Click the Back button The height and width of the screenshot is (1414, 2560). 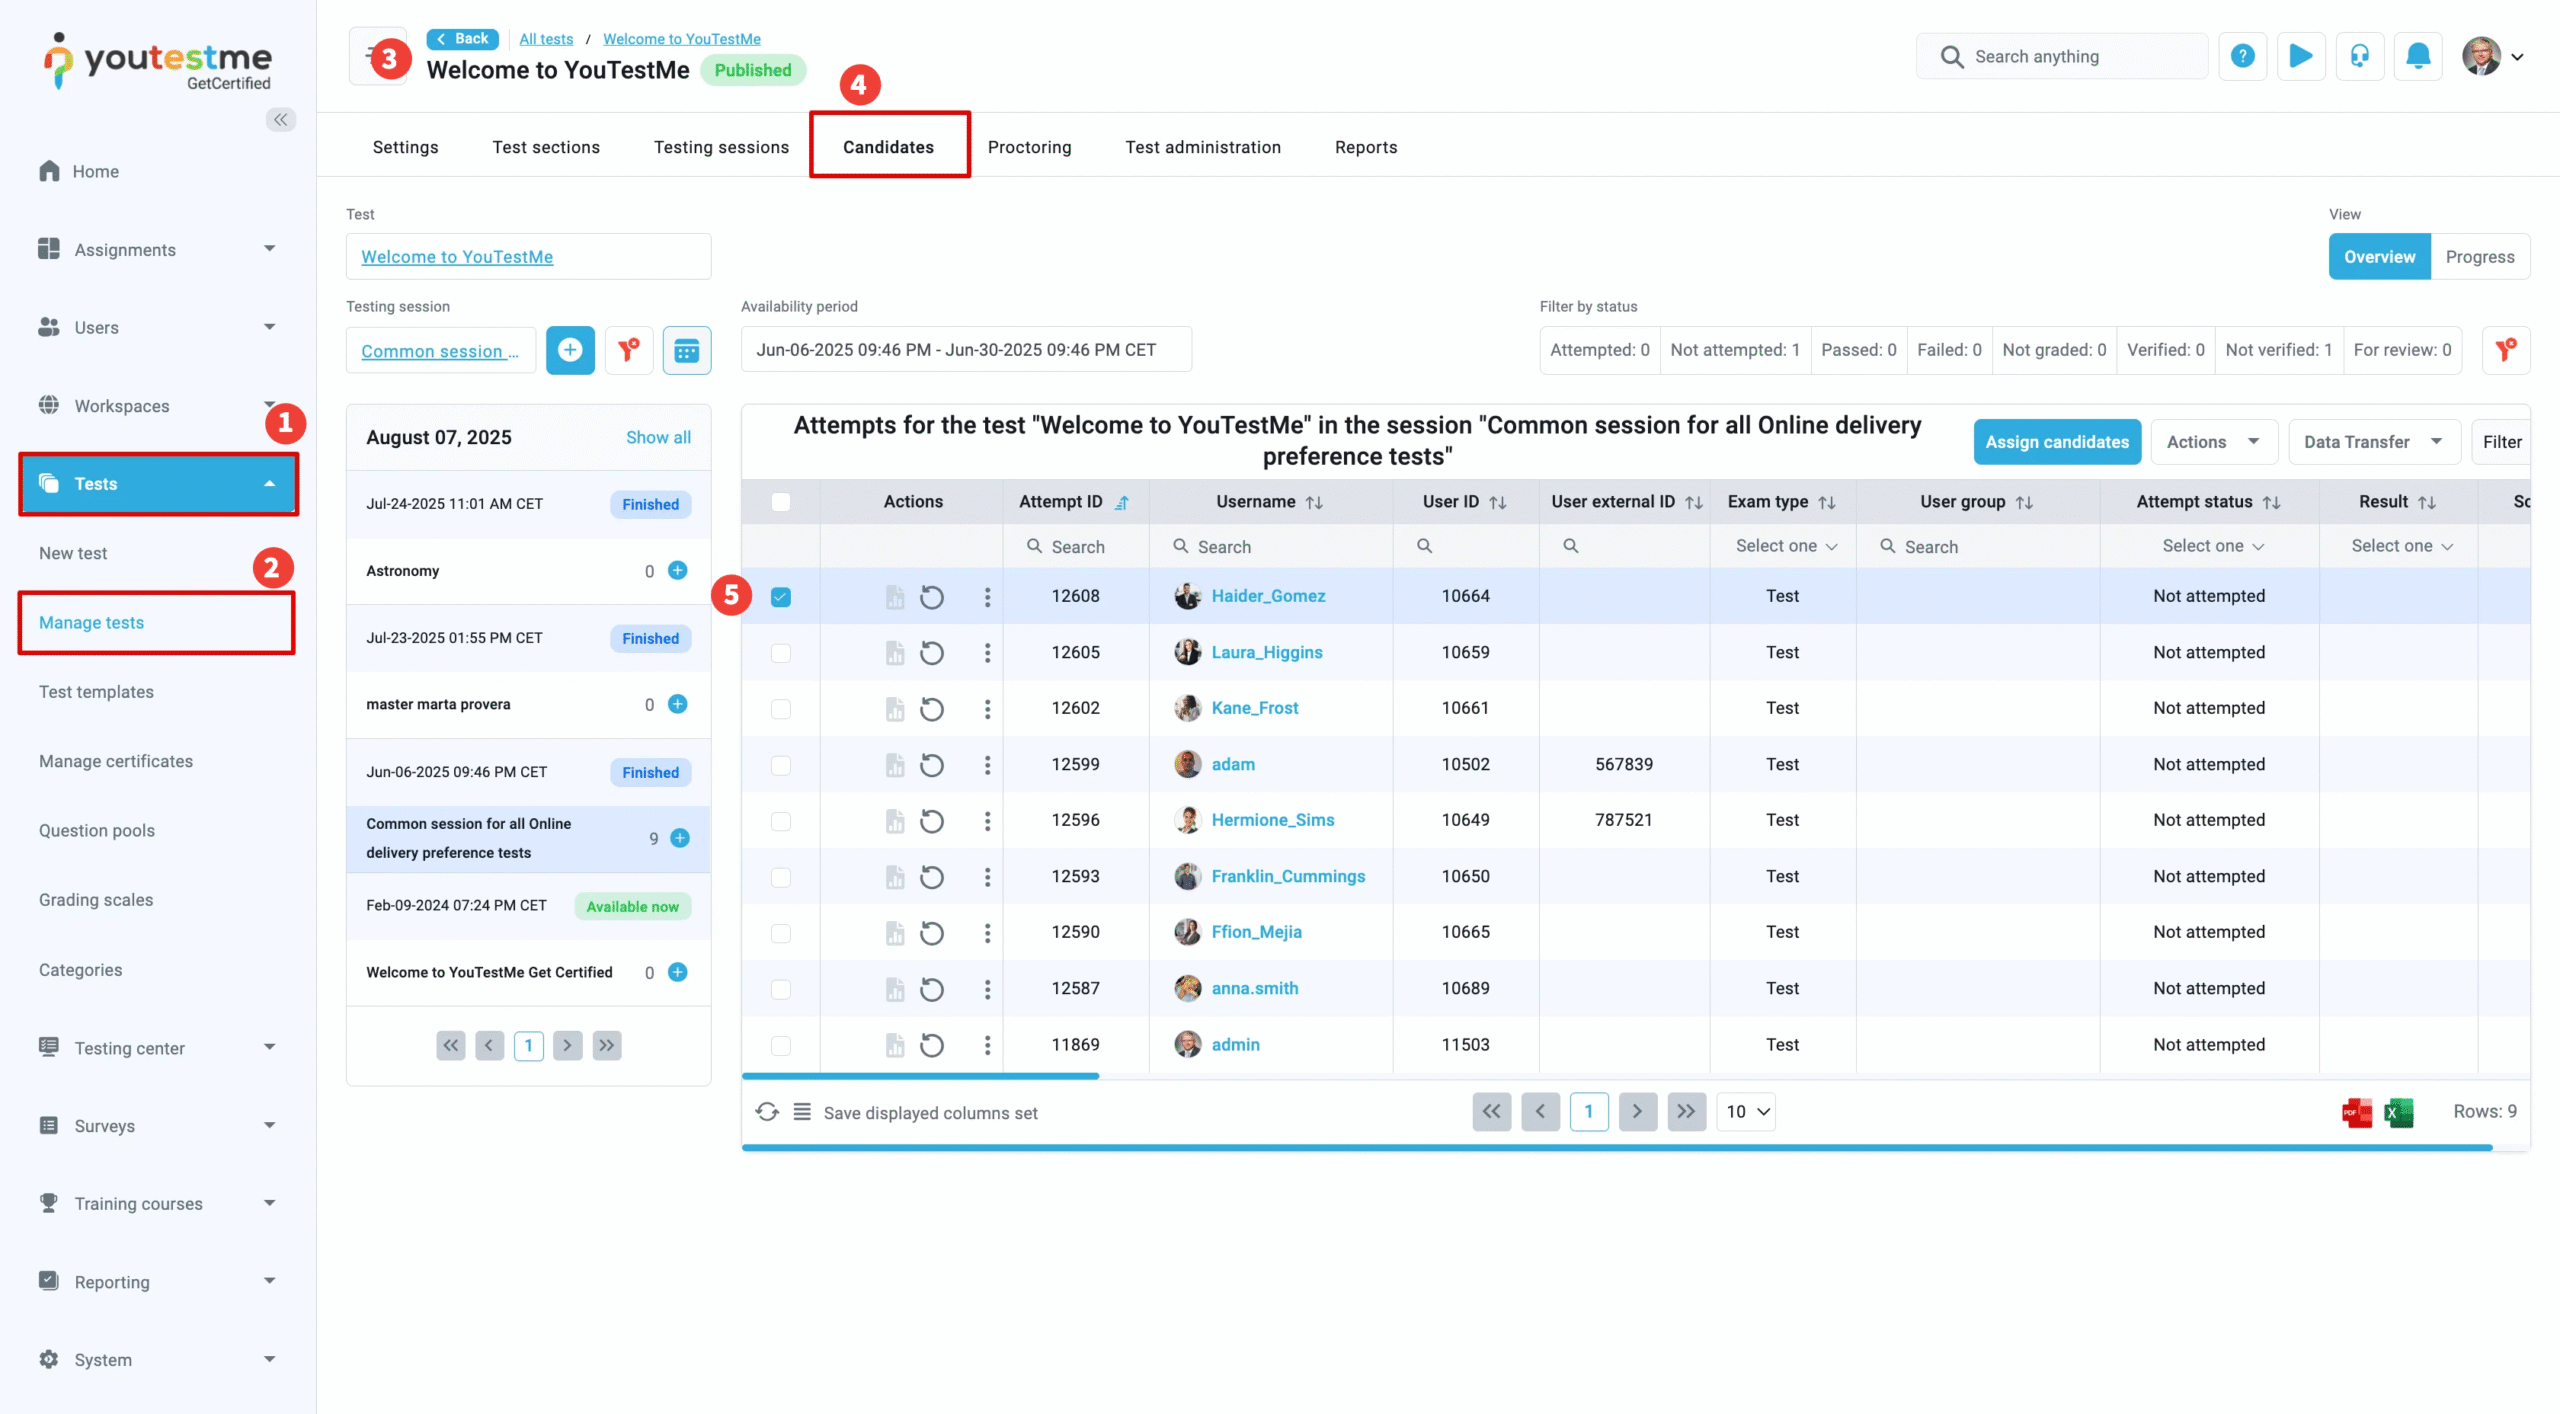click(x=462, y=39)
